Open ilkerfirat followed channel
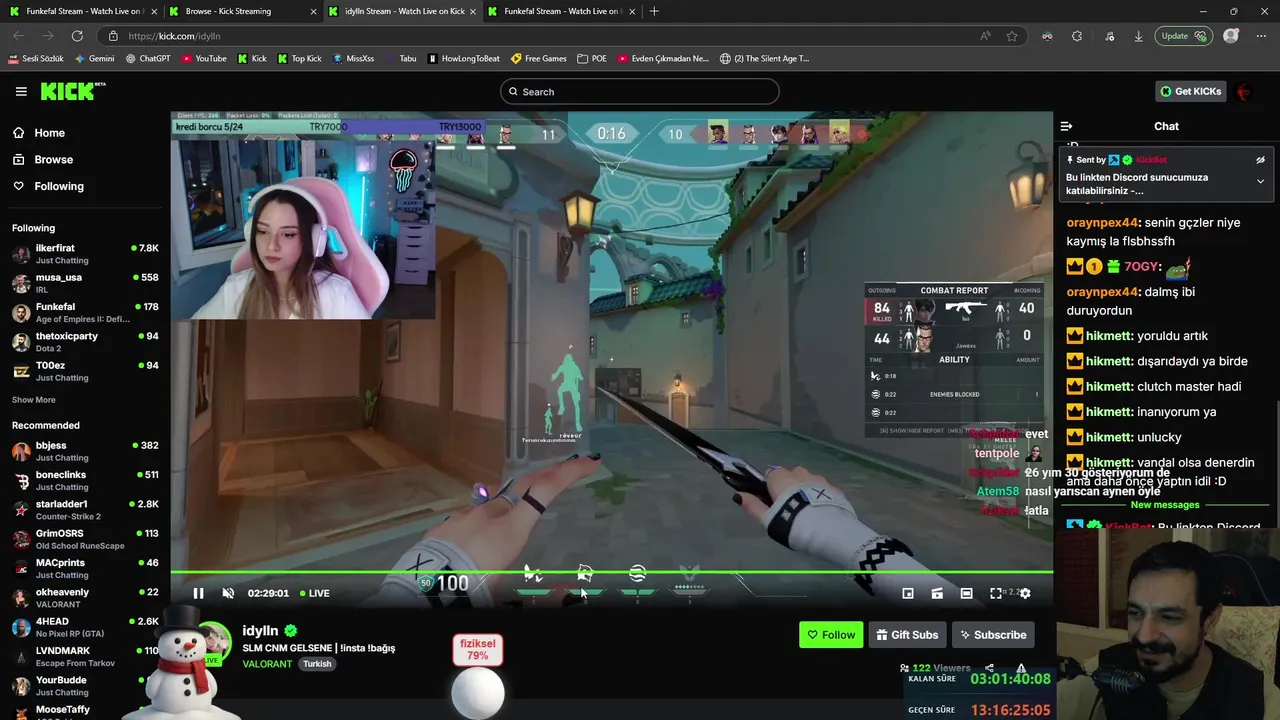Screen dimensions: 1280x720 (x=85, y=254)
